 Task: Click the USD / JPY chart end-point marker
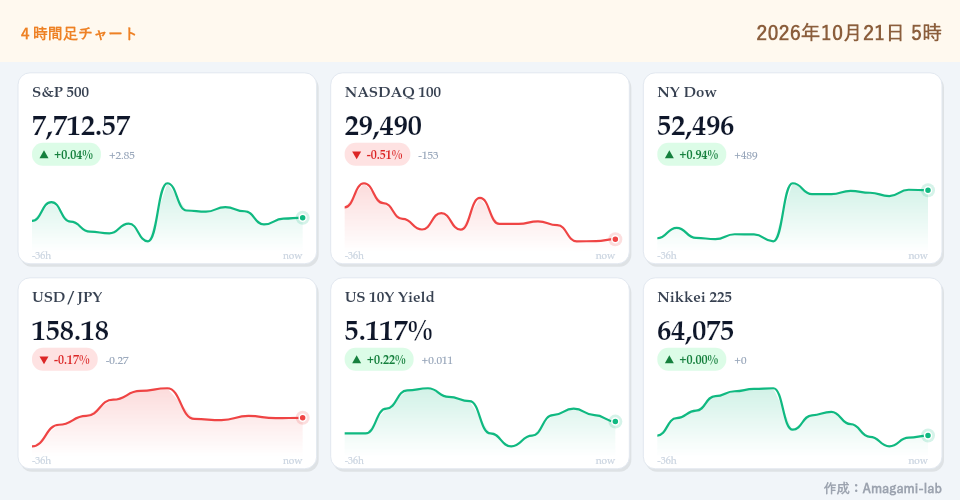pos(302,418)
